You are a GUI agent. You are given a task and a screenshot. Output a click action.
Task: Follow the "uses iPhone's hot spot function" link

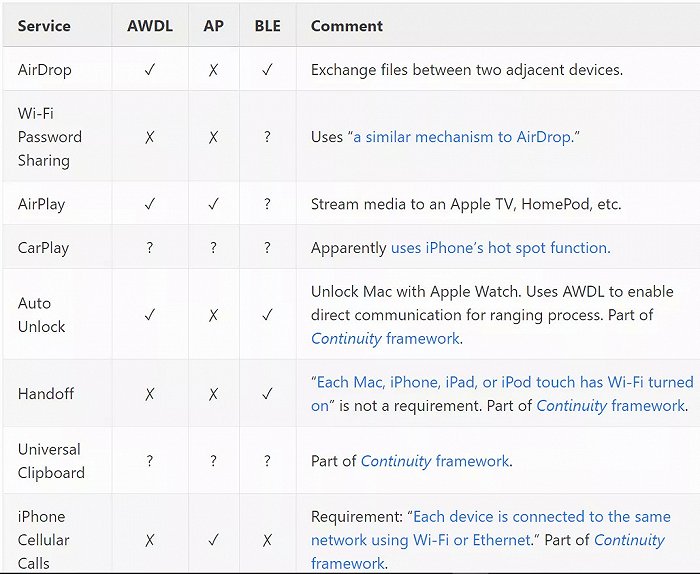[x=499, y=248]
